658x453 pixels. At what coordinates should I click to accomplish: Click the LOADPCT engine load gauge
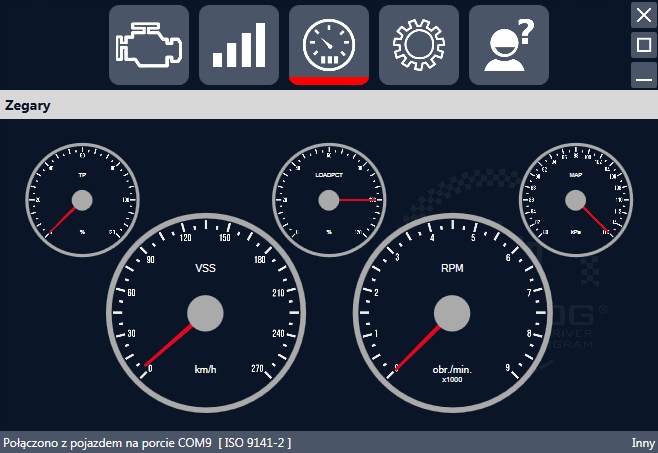pos(329,200)
